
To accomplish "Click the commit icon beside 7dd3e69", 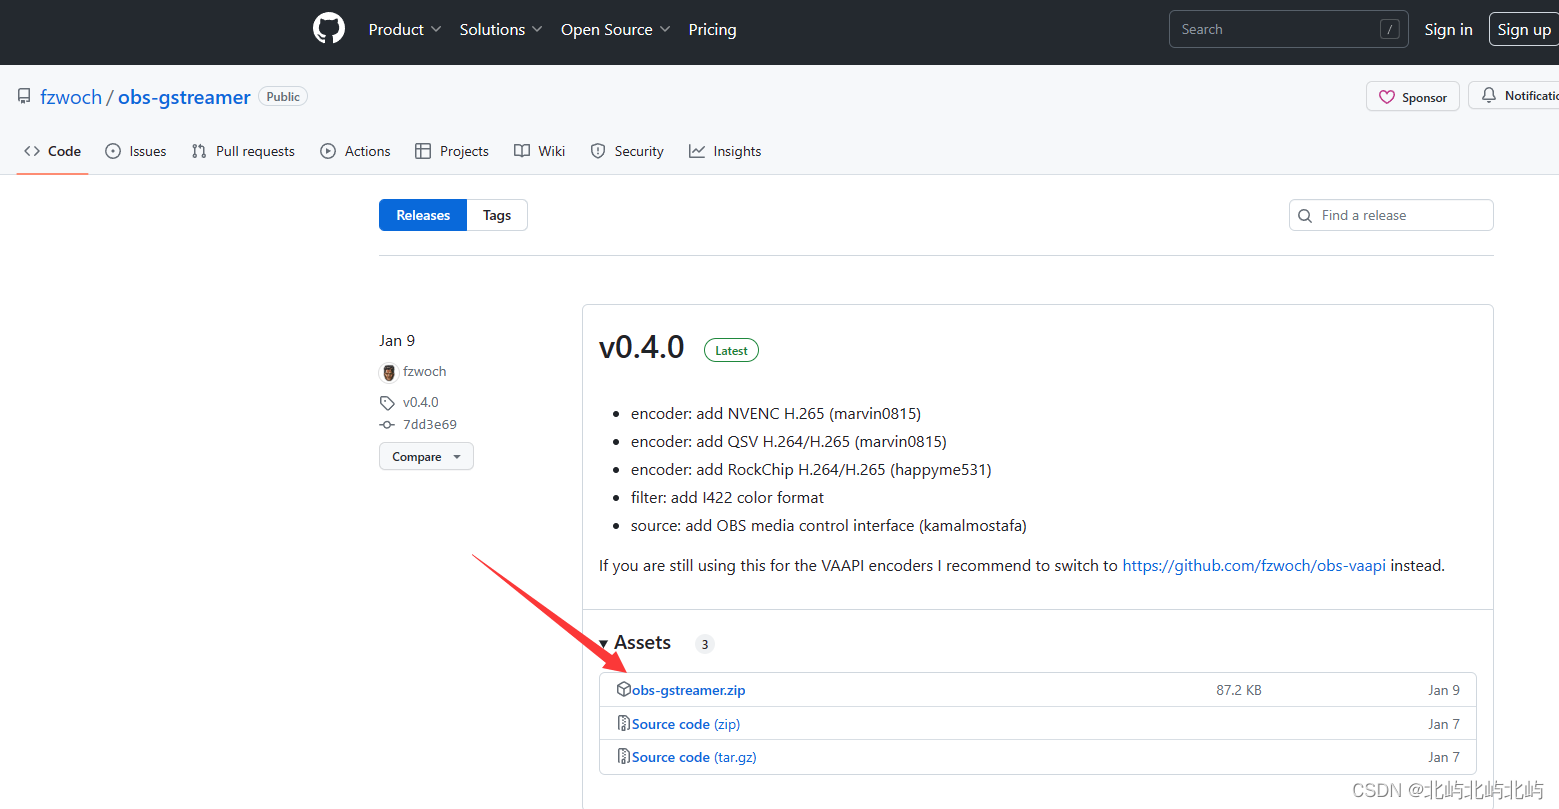I will [387, 424].
